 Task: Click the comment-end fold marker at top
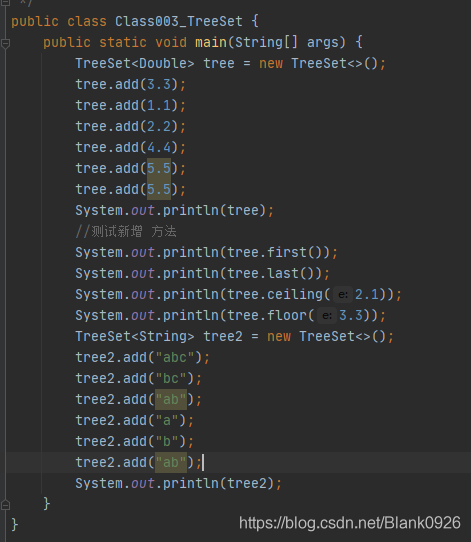[x=6, y=2]
